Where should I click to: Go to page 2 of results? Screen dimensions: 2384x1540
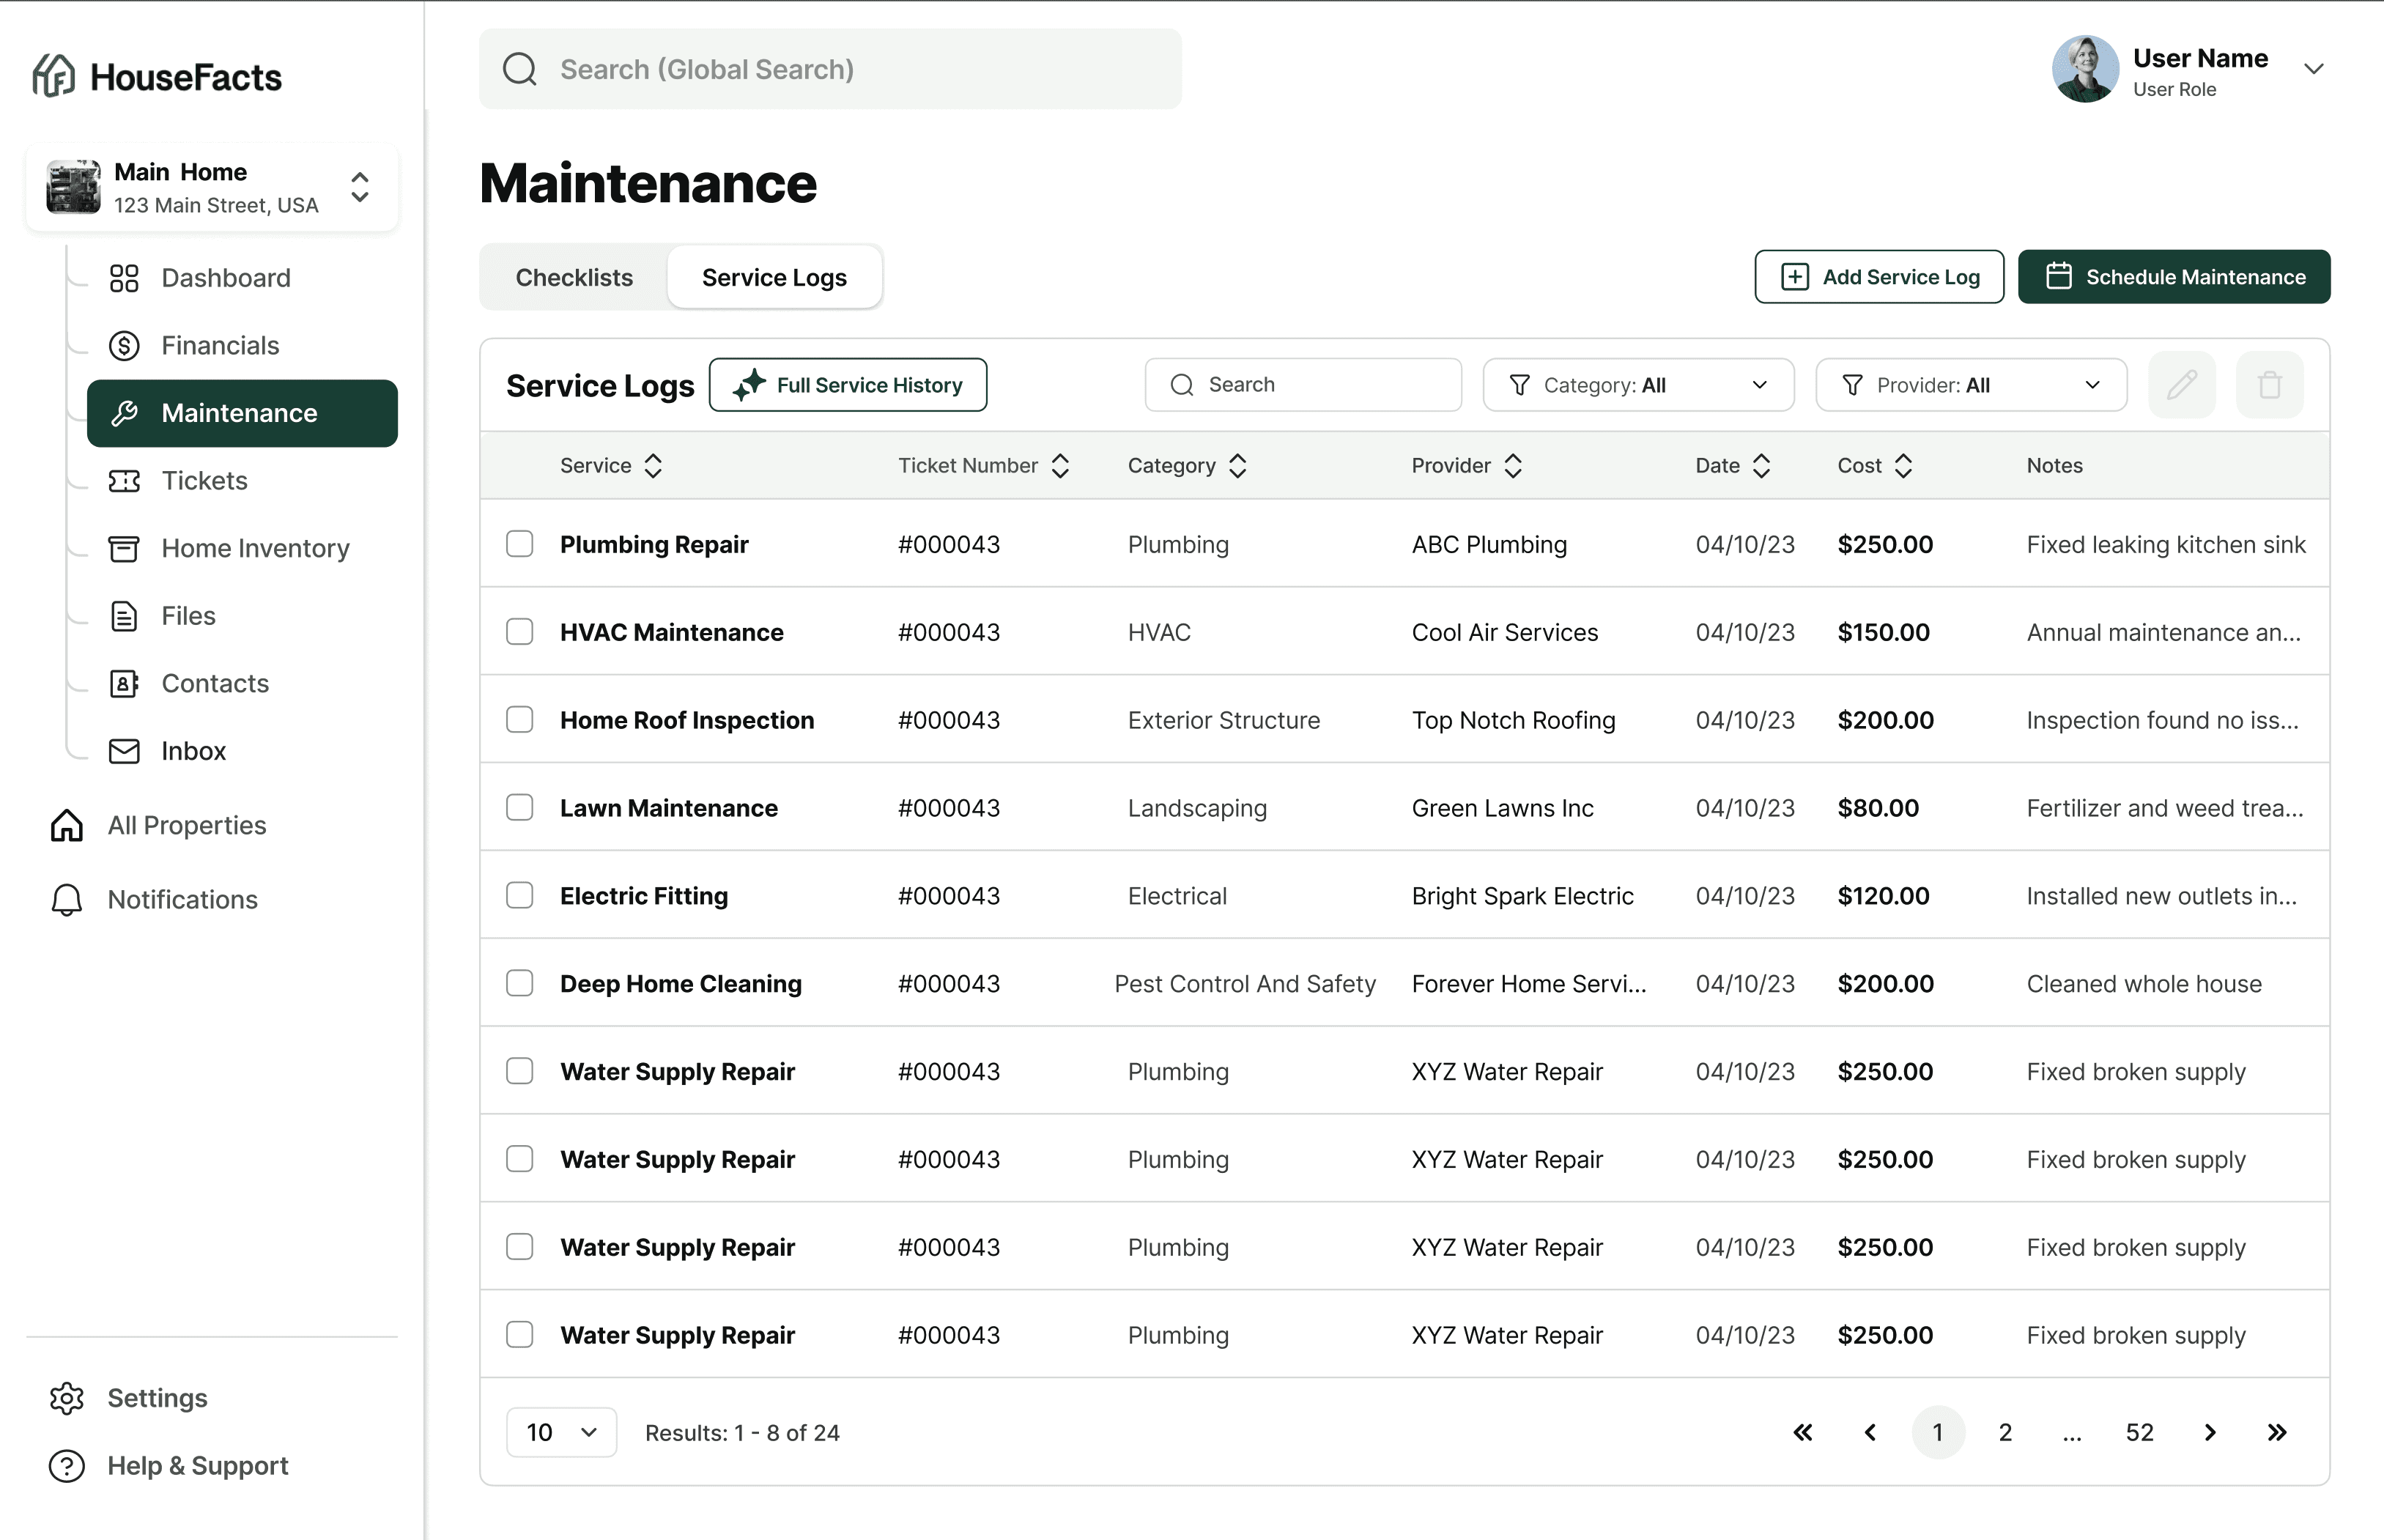tap(2005, 1432)
